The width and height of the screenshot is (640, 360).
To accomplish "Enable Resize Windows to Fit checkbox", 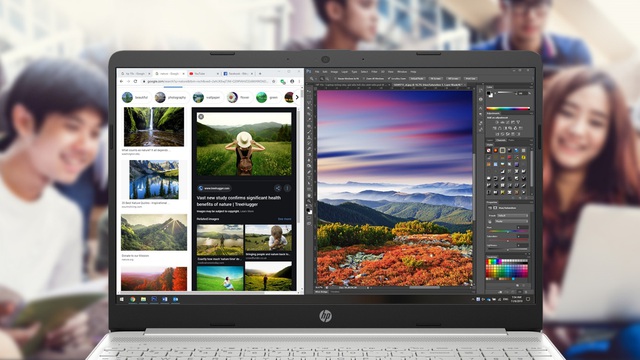I will pos(336,78).
